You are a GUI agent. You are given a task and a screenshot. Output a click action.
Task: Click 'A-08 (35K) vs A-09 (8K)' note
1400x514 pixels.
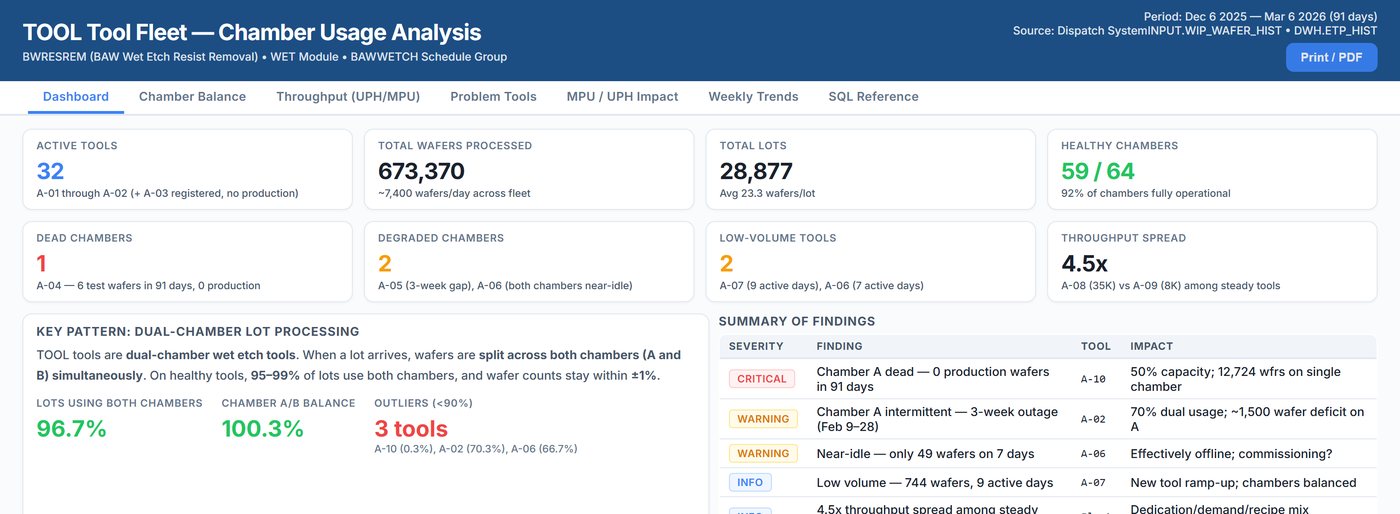coord(1170,286)
